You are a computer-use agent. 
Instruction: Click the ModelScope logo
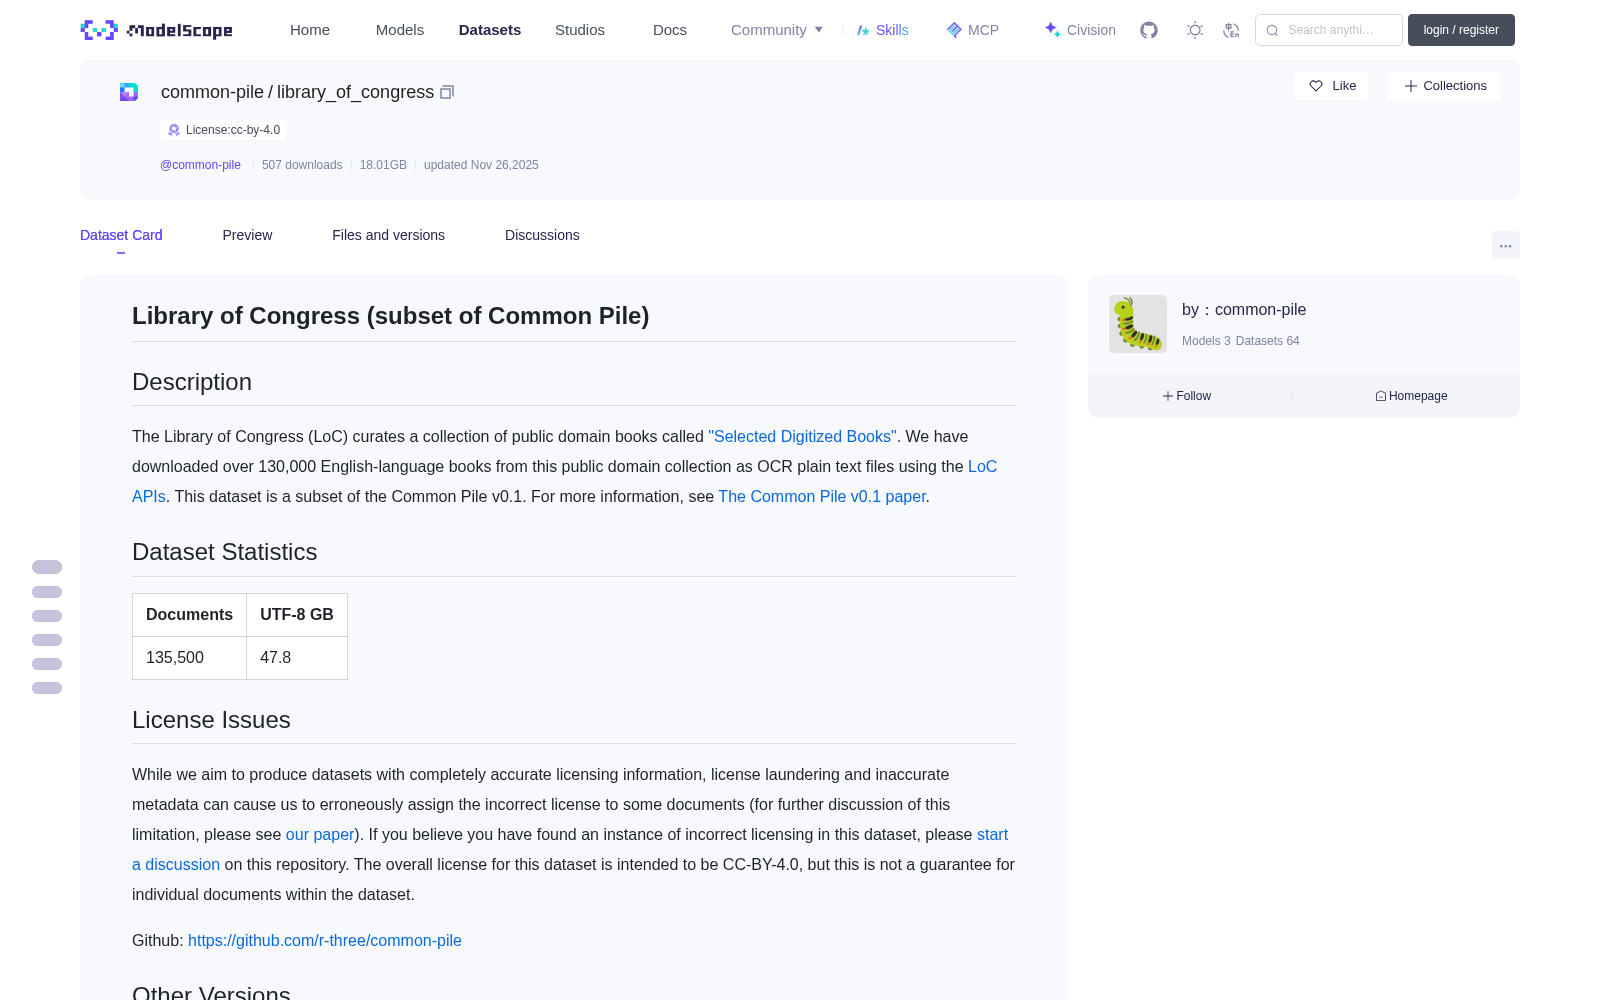tap(157, 30)
